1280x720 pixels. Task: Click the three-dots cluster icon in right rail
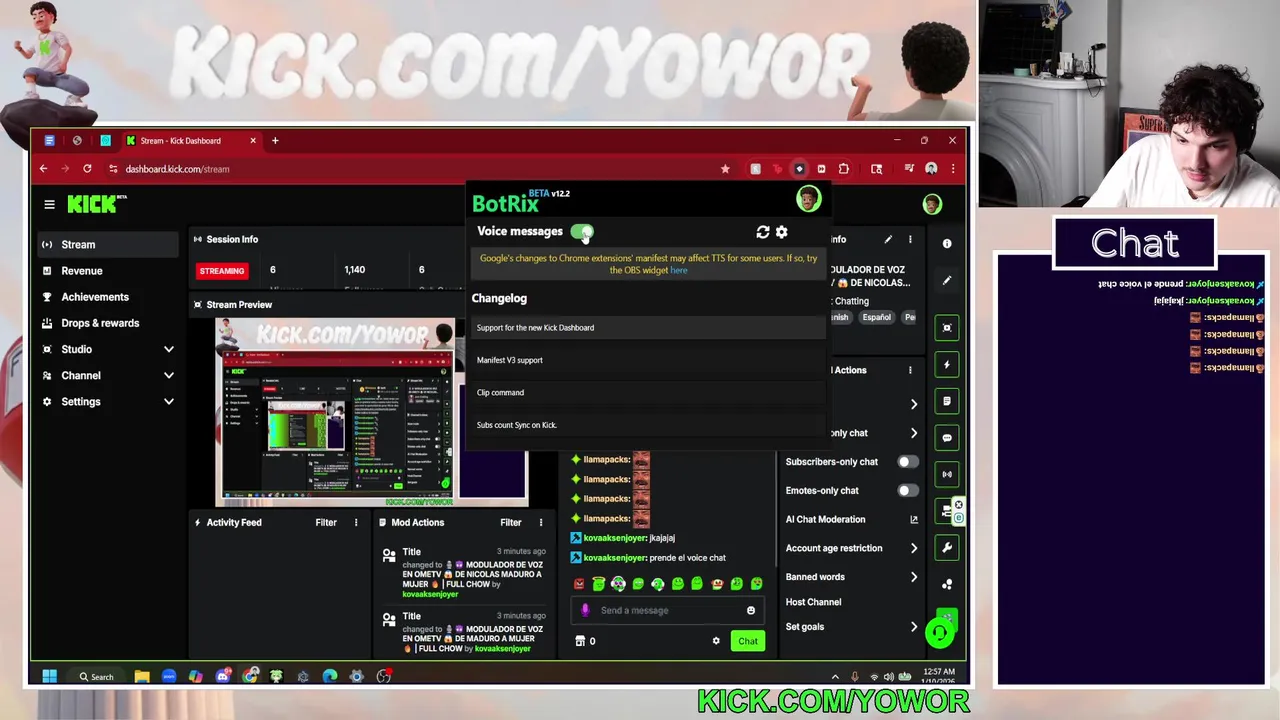tap(947, 584)
